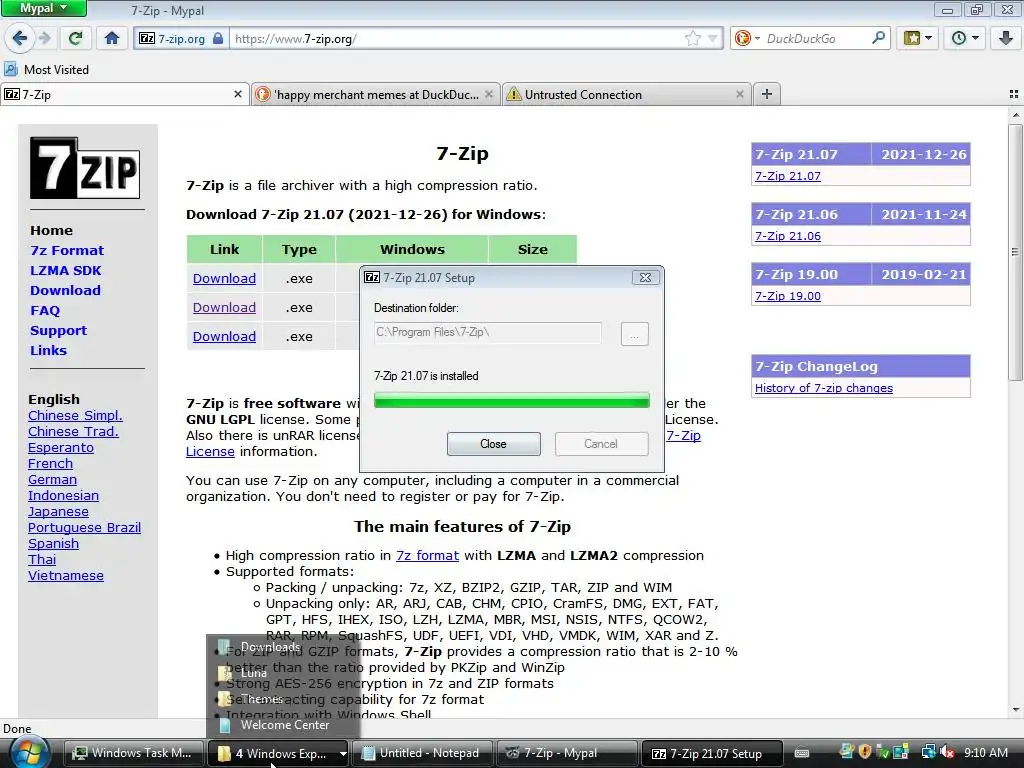Viewport: 1024px width, 768px height.
Task: Reload the page with the refresh icon
Action: coord(76,38)
